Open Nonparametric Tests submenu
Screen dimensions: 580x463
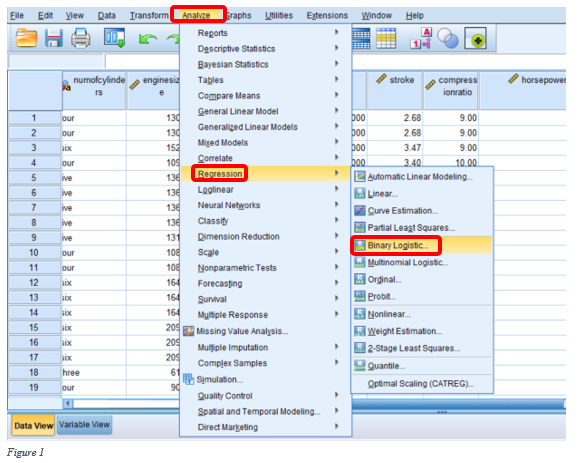coord(266,268)
